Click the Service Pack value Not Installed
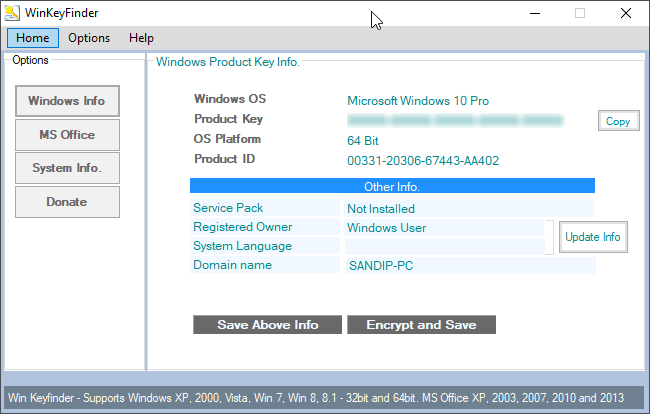 (469, 208)
